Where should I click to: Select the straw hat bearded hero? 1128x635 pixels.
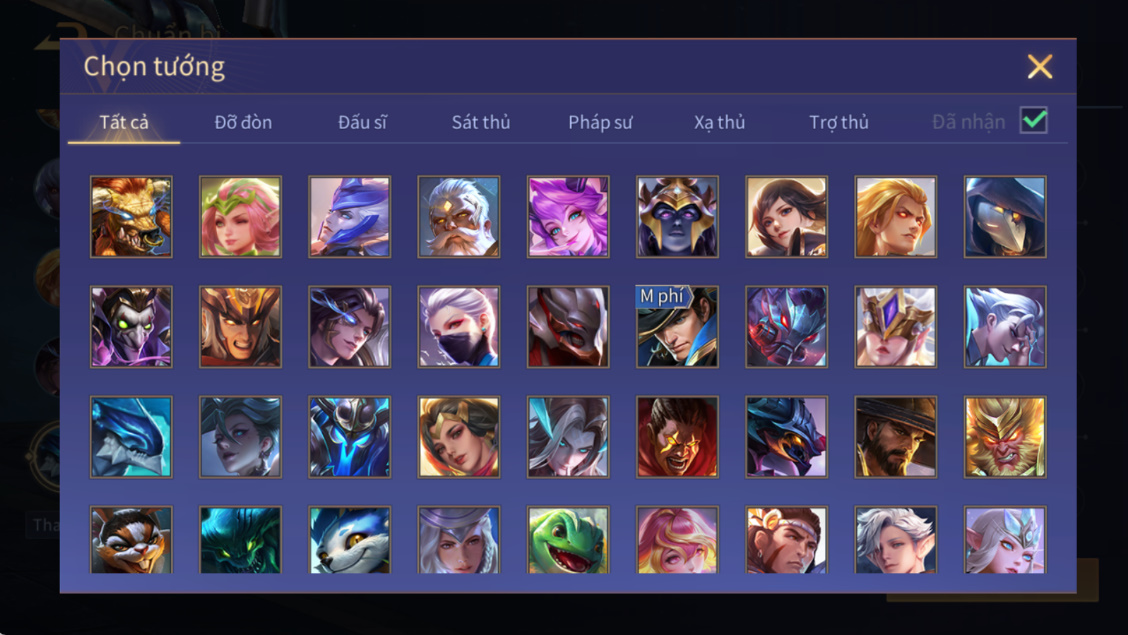click(x=896, y=437)
